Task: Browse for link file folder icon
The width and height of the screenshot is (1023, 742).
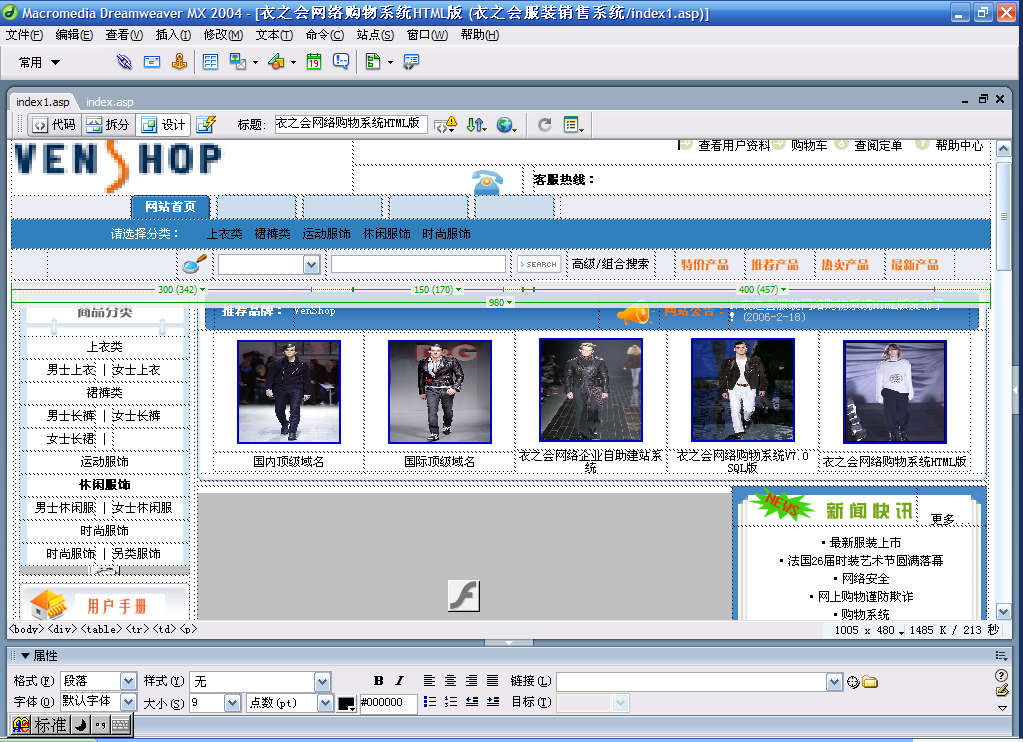Action: pyautogui.click(x=870, y=682)
